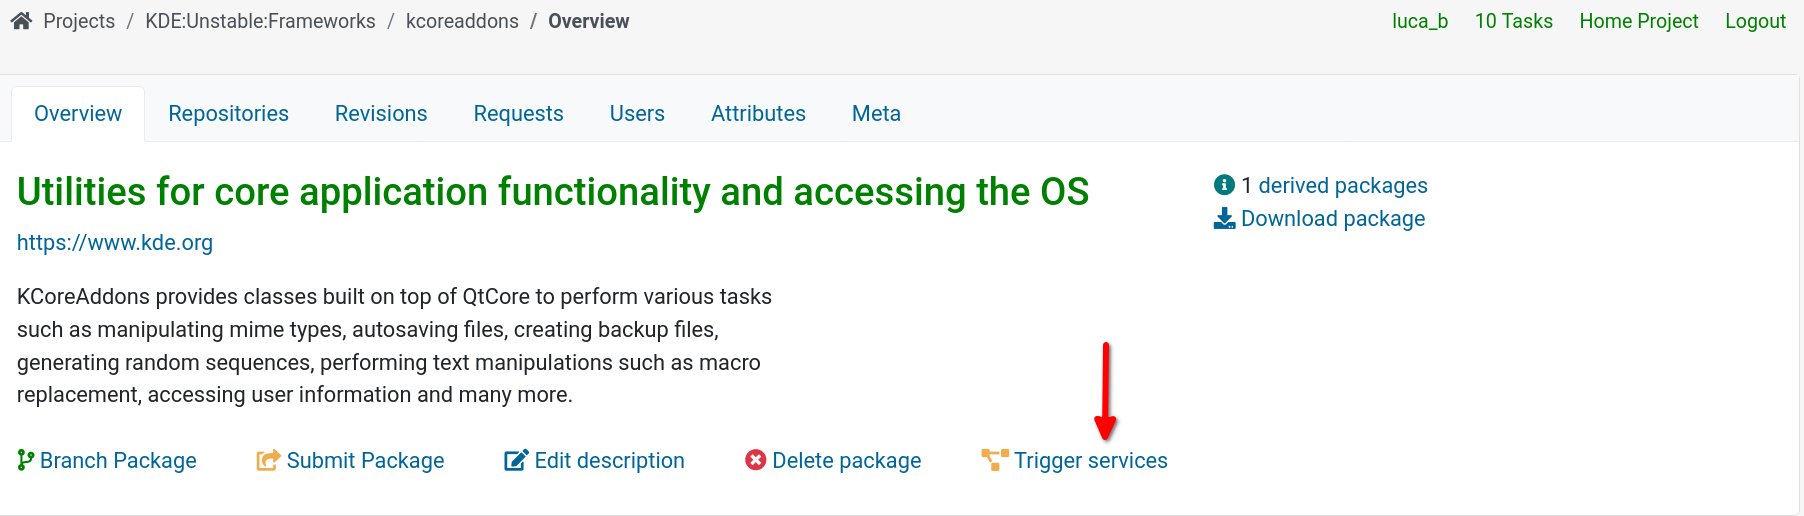Screen dimensions: 1804x516
Task: Go to Home Project
Action: pos(1638,21)
